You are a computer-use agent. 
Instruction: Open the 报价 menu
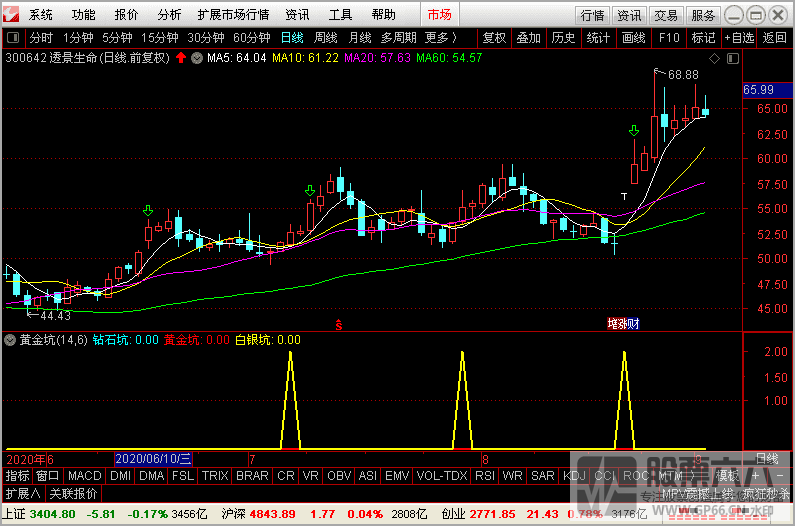point(126,15)
